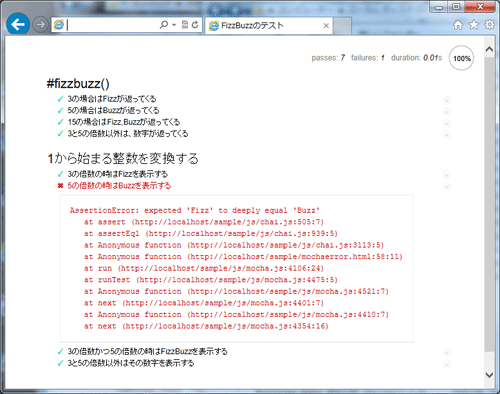This screenshot has height=394, width=500.
Task: Click test 3の倍数の時はFizzを表示する
Action: click(x=118, y=174)
